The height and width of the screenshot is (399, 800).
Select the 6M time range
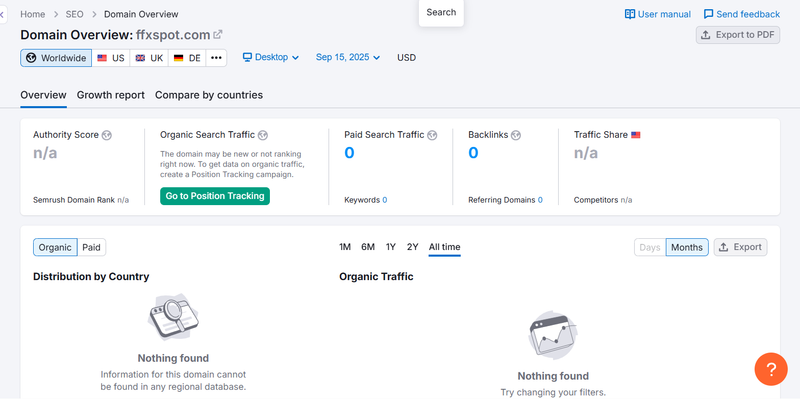point(368,247)
